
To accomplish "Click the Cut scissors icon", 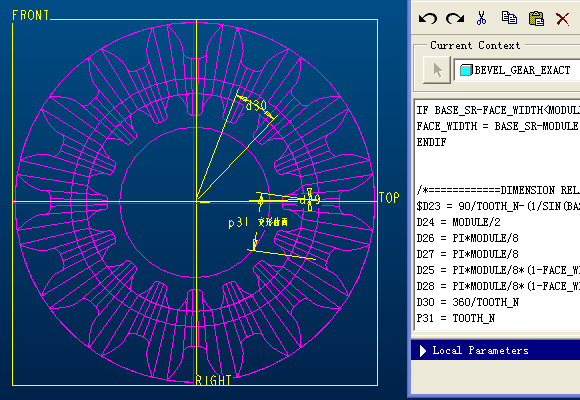I will 481,18.
